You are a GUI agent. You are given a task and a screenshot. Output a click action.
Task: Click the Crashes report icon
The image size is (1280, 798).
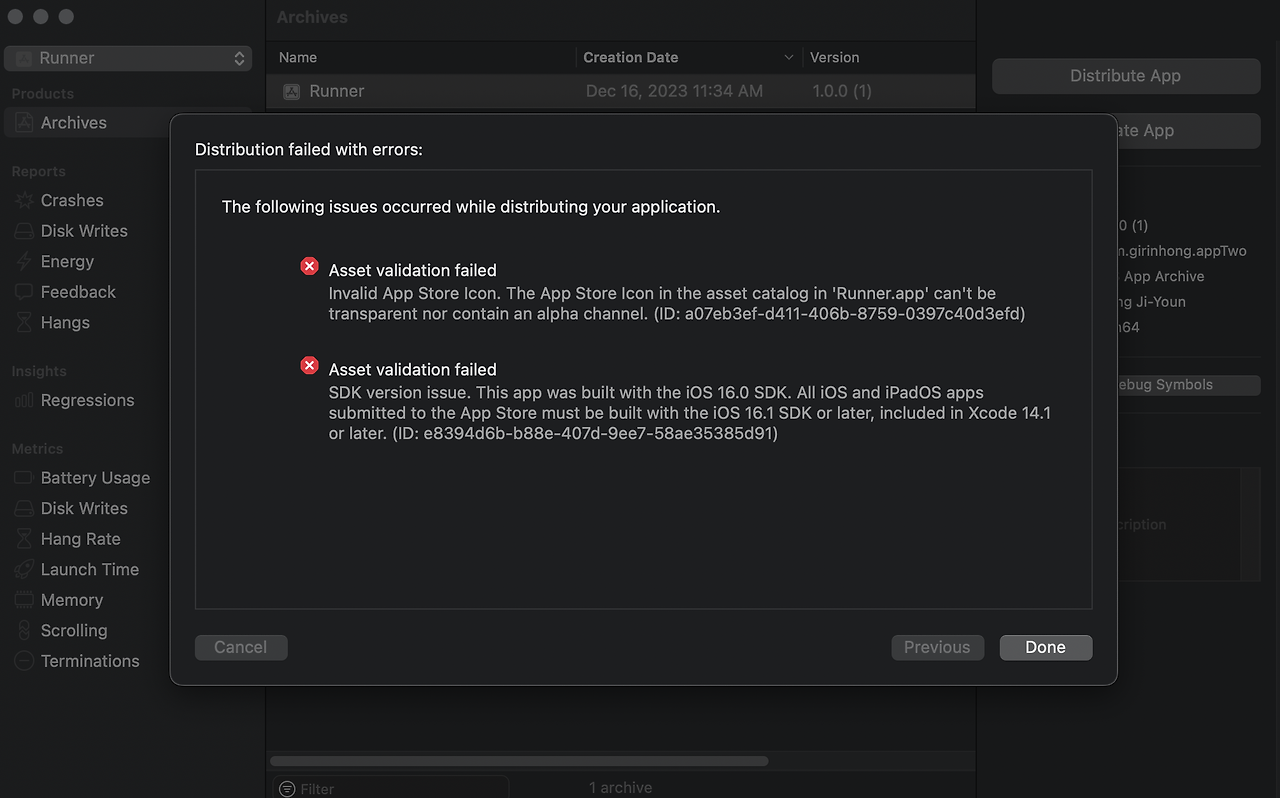[x=23, y=201]
